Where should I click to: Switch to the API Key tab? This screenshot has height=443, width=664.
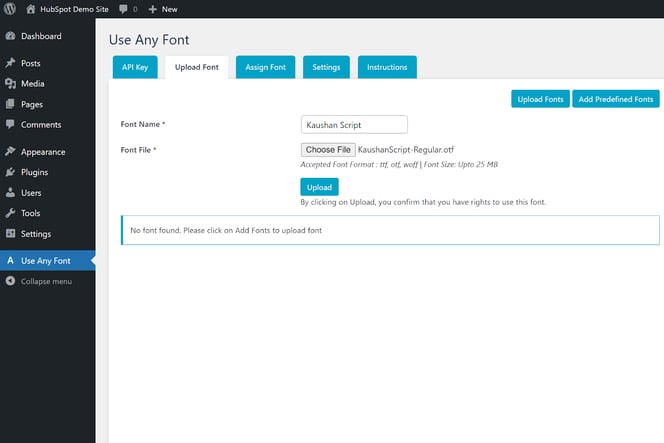(135, 67)
